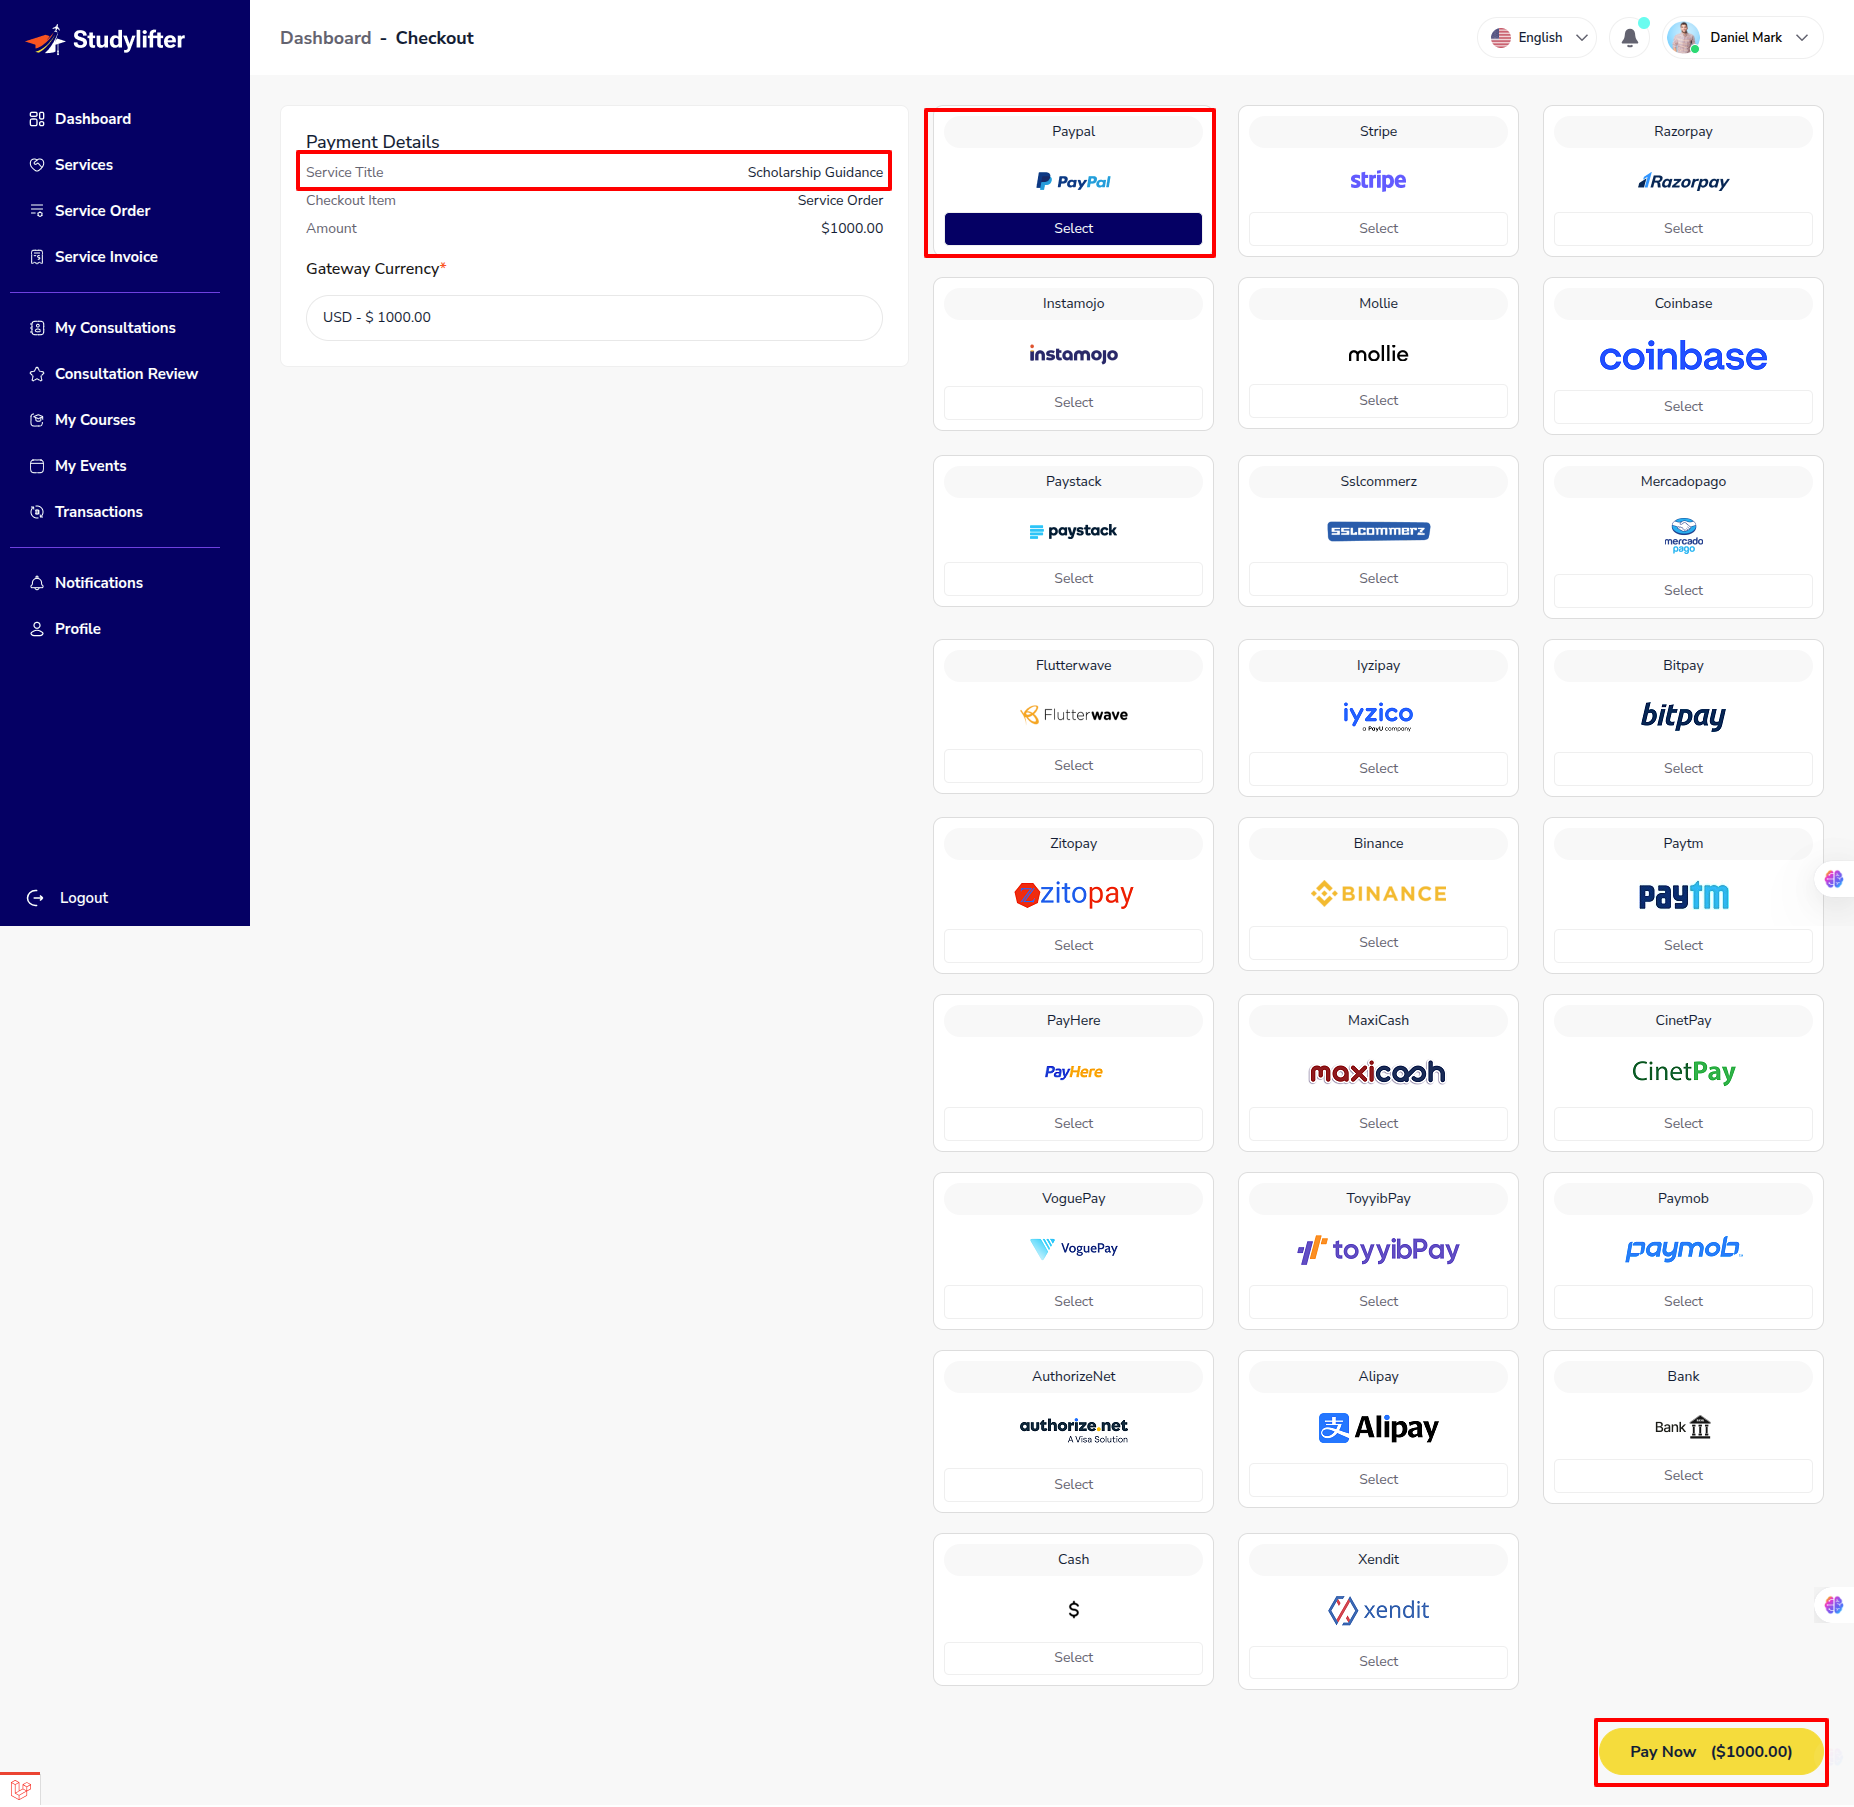Click the Scholarship Guidance service title text
Viewport: 1854px width, 1807px height.
point(815,173)
